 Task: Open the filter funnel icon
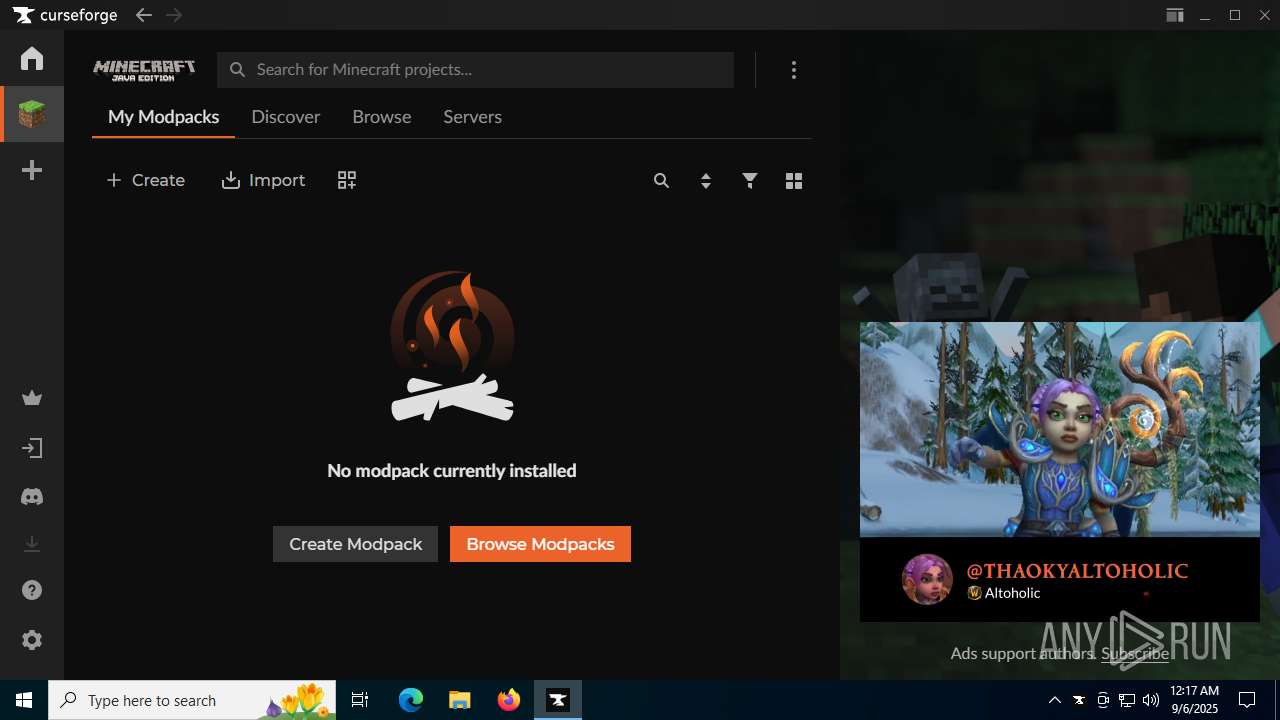(x=750, y=181)
